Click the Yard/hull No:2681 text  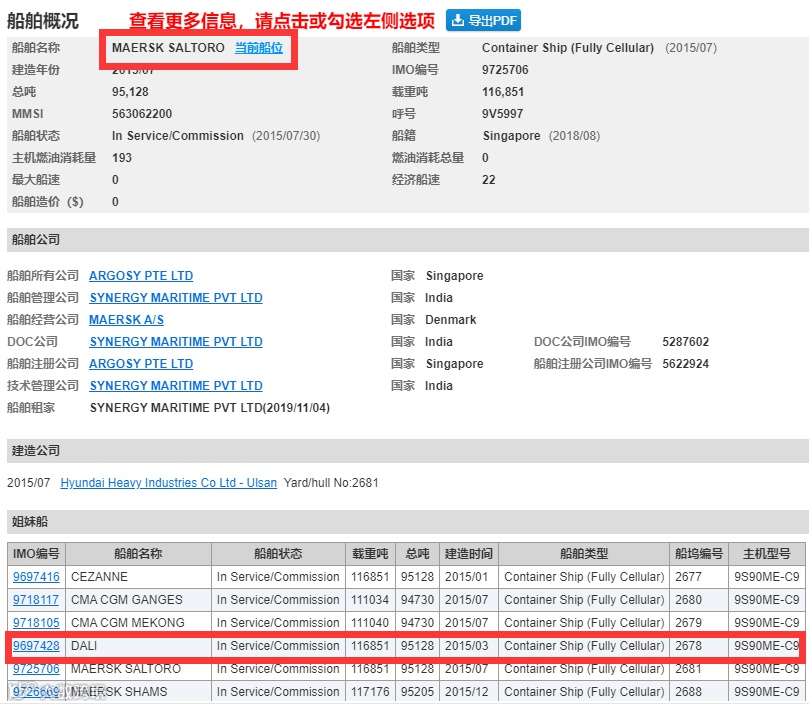pyautogui.click(x=331, y=483)
